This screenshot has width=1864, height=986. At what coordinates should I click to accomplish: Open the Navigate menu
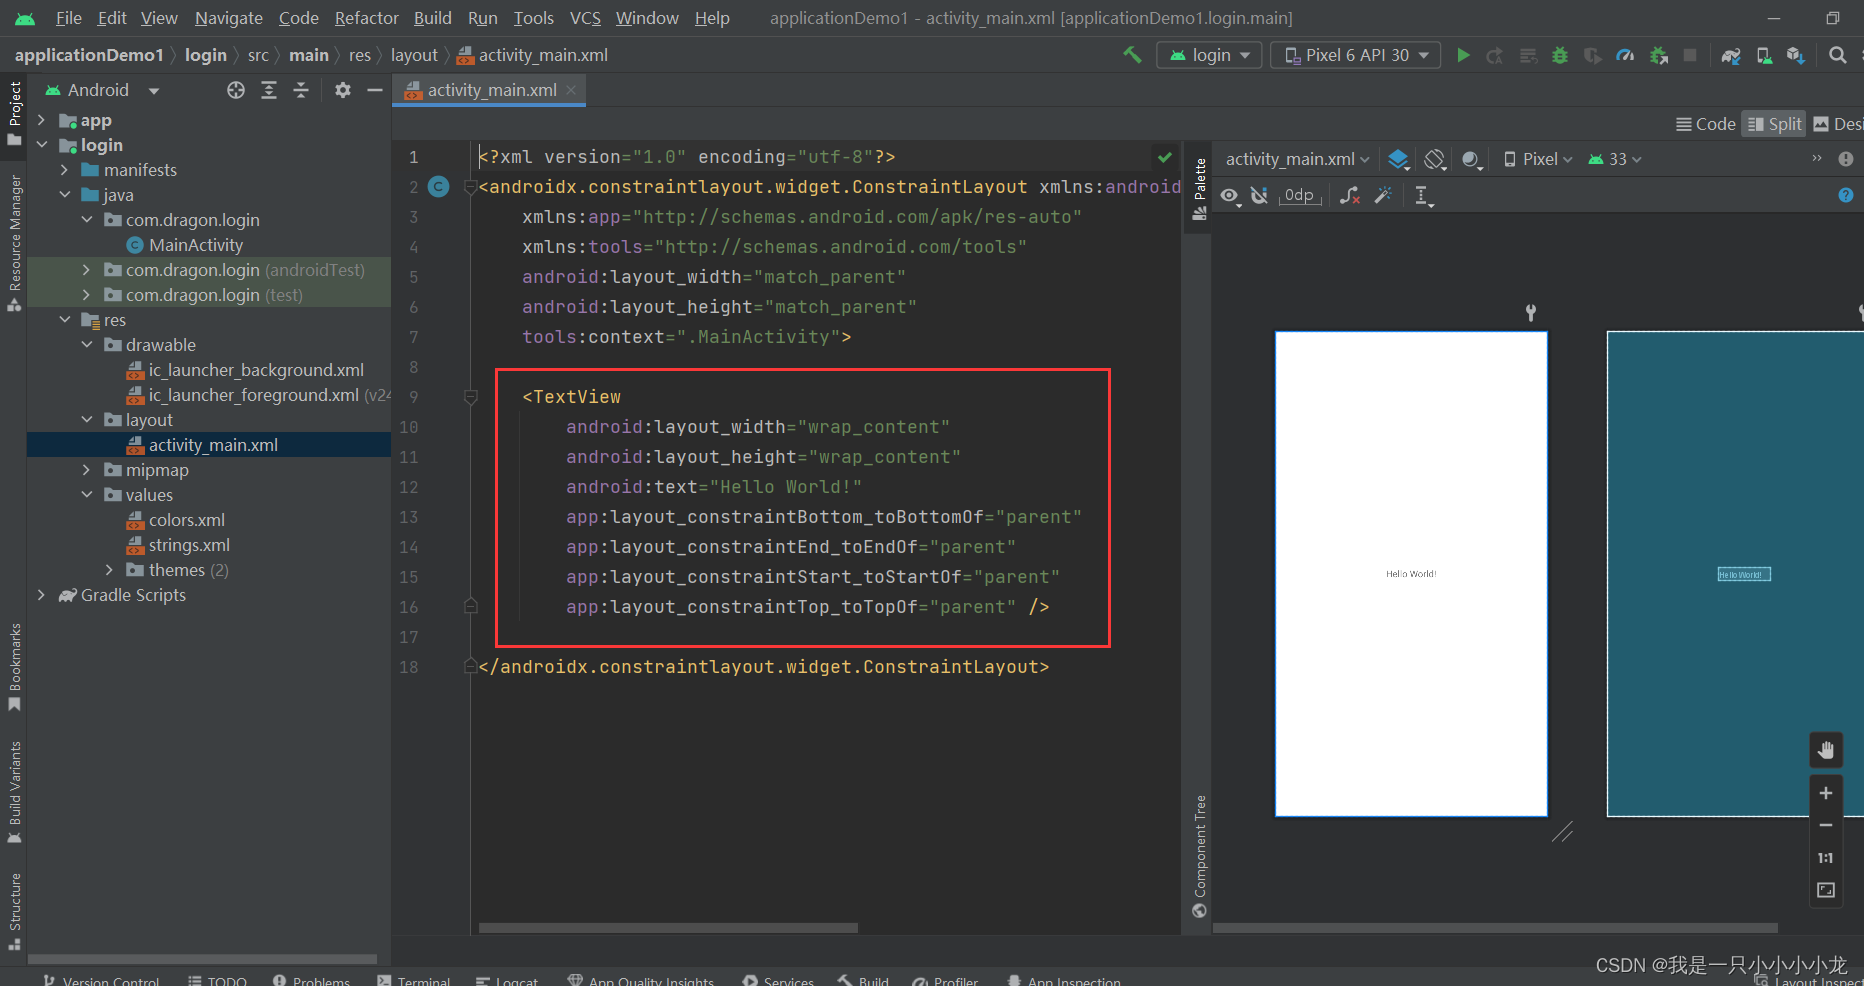pyautogui.click(x=229, y=18)
